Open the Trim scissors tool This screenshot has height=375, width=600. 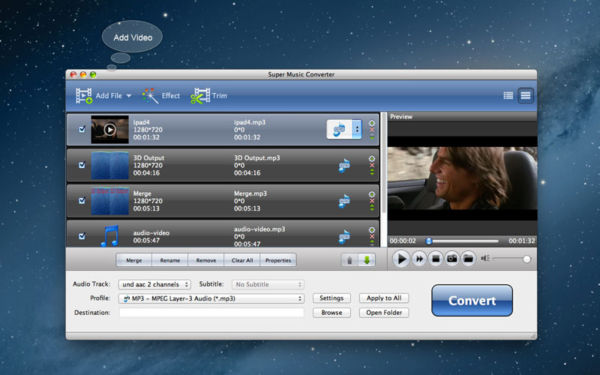[201, 96]
